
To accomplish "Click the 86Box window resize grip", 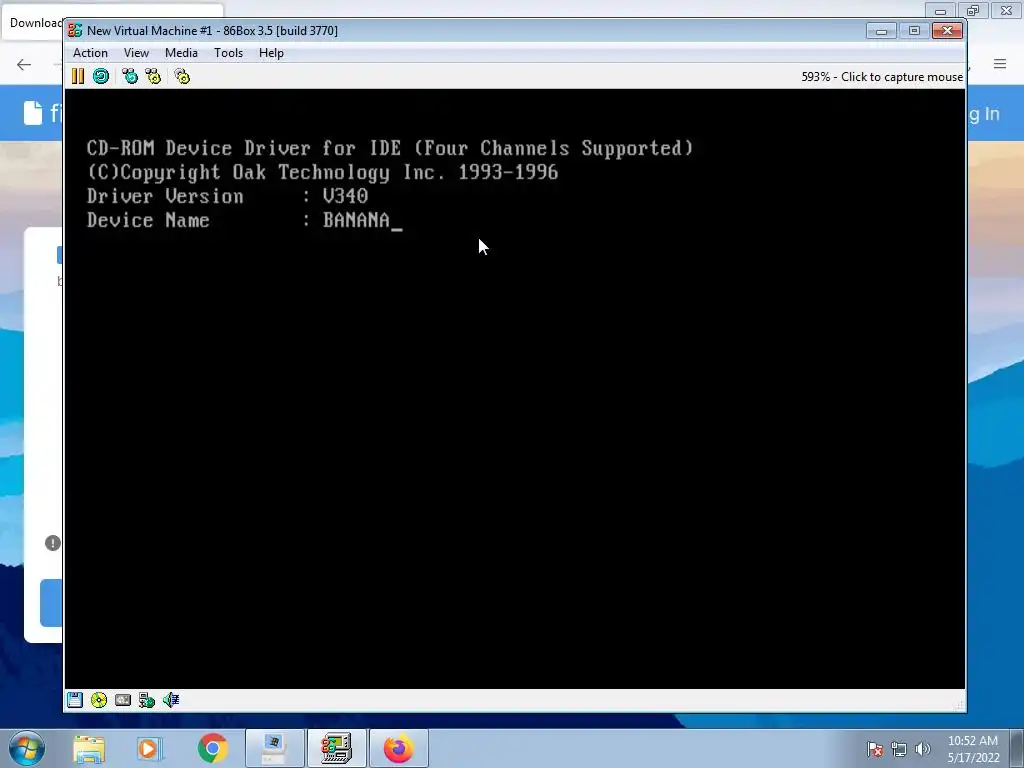I will tap(959, 705).
